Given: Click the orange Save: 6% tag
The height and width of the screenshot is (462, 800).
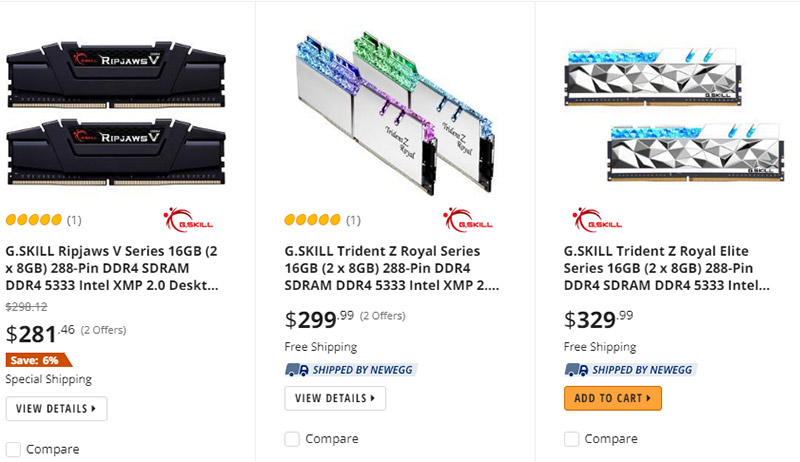Looking at the screenshot, I should tap(39, 360).
